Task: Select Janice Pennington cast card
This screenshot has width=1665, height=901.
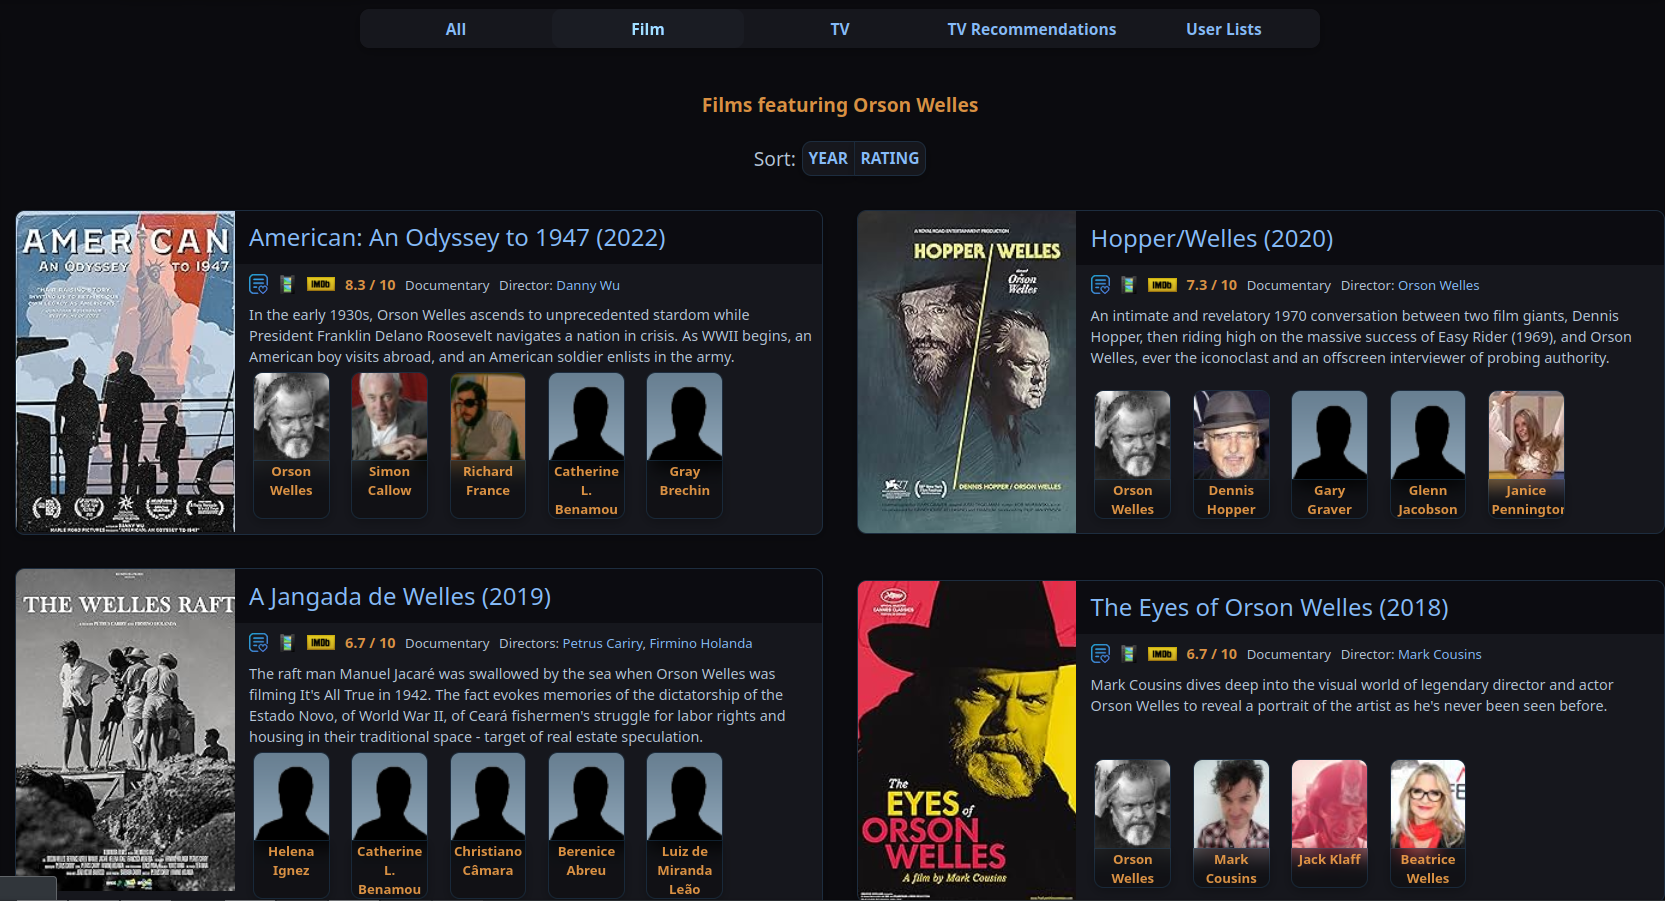Action: pyautogui.click(x=1526, y=454)
